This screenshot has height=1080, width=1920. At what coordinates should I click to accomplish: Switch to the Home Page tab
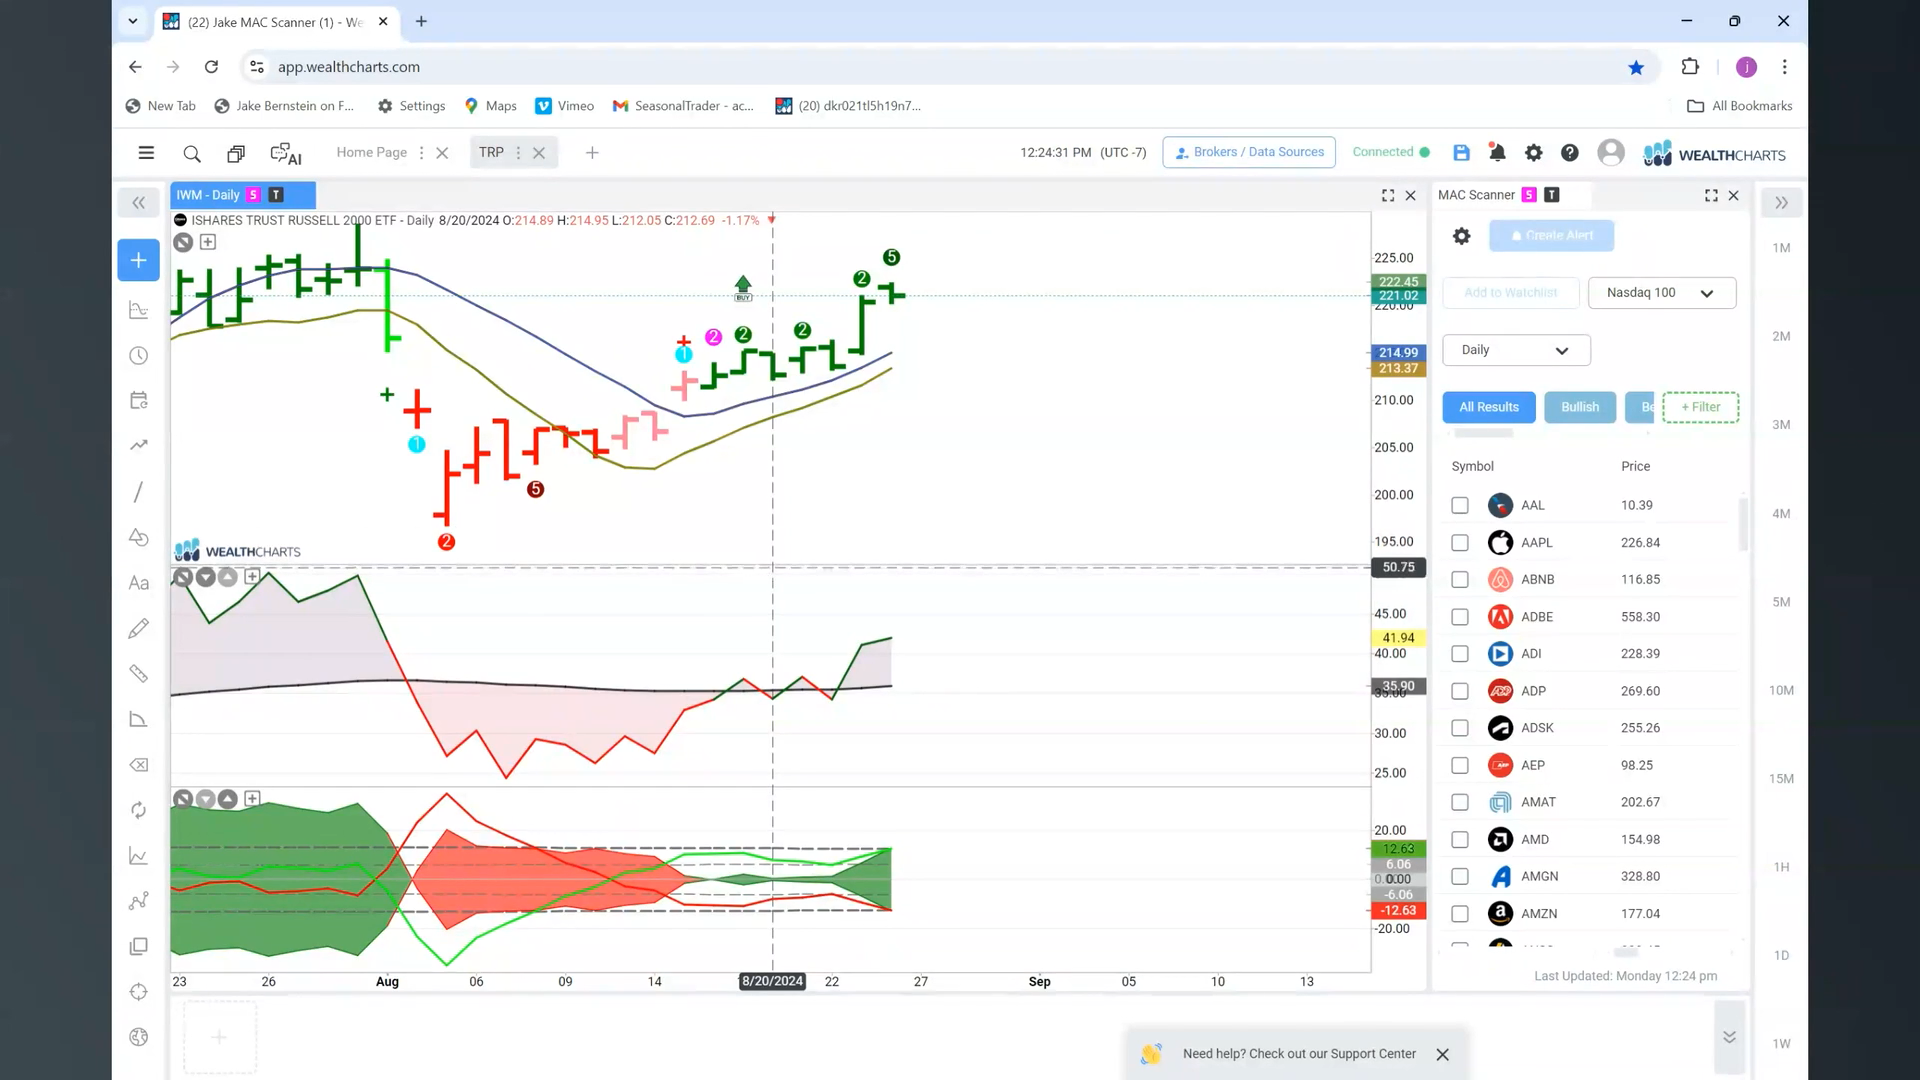[371, 153]
